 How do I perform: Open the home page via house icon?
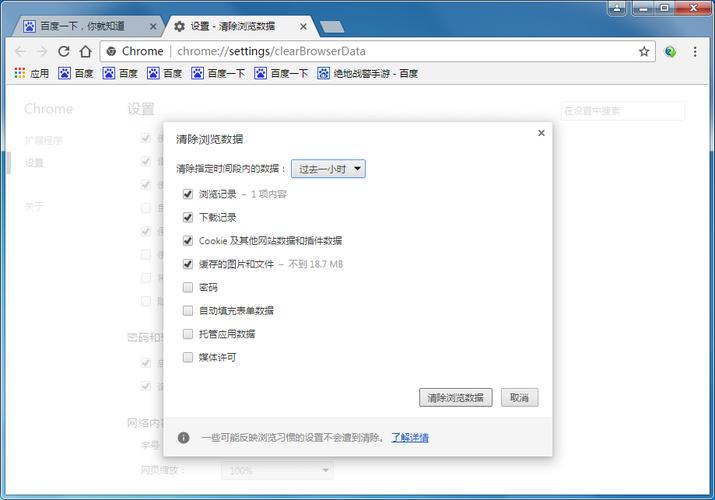click(85, 52)
